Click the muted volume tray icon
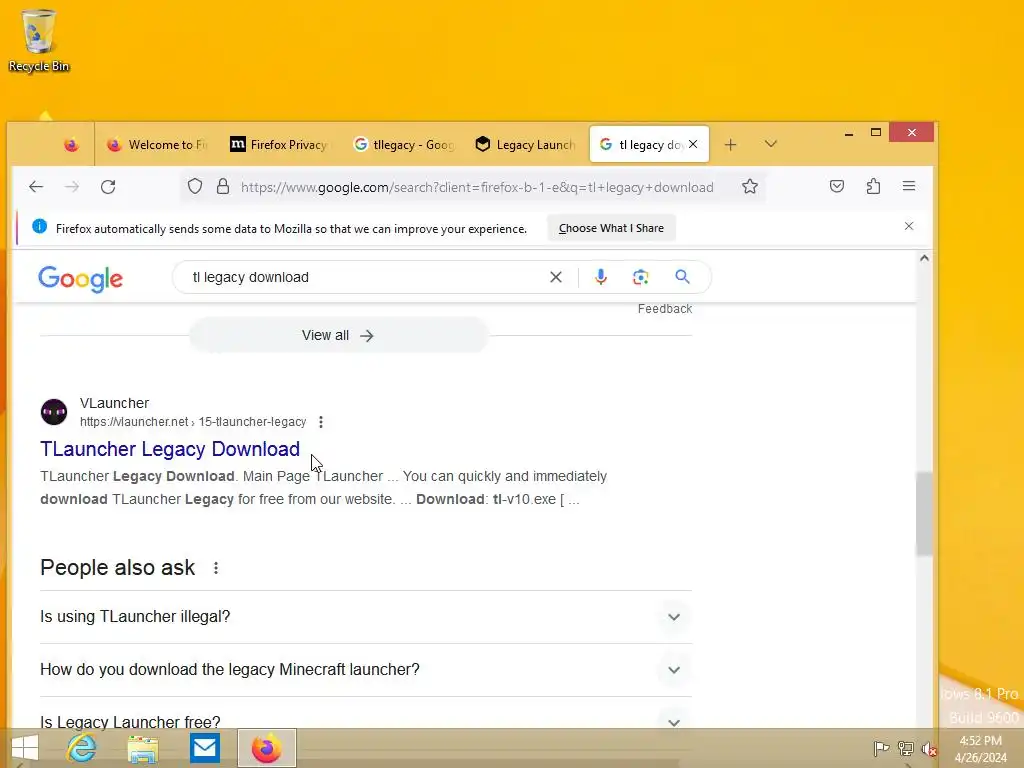The image size is (1024, 768). pos(929,749)
